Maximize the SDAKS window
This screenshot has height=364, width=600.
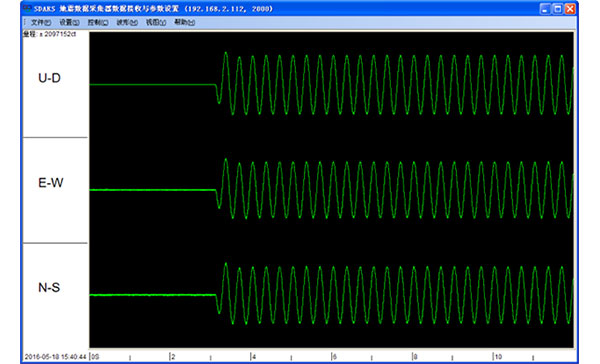pos(558,9)
